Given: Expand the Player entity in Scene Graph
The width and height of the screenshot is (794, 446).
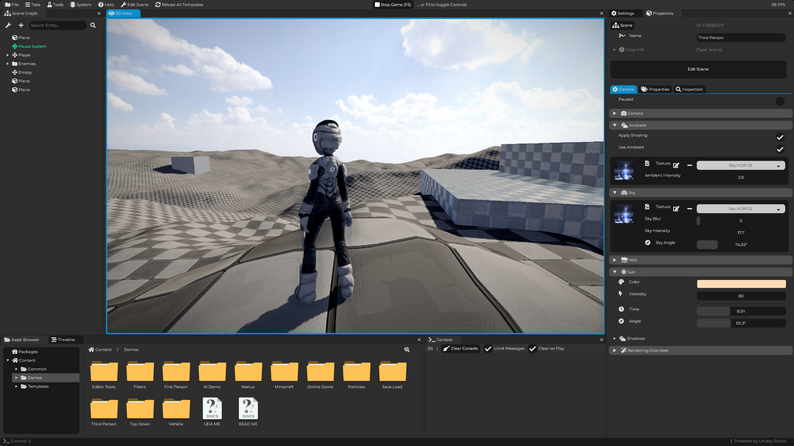Looking at the screenshot, I should click(8, 55).
